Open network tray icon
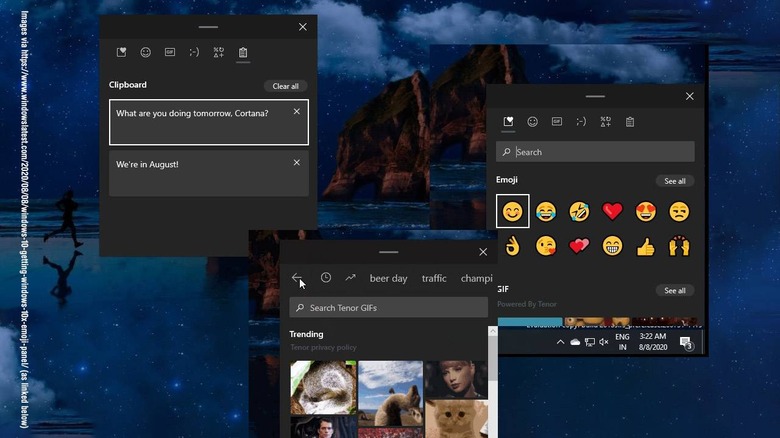780x438 pixels. coord(589,342)
